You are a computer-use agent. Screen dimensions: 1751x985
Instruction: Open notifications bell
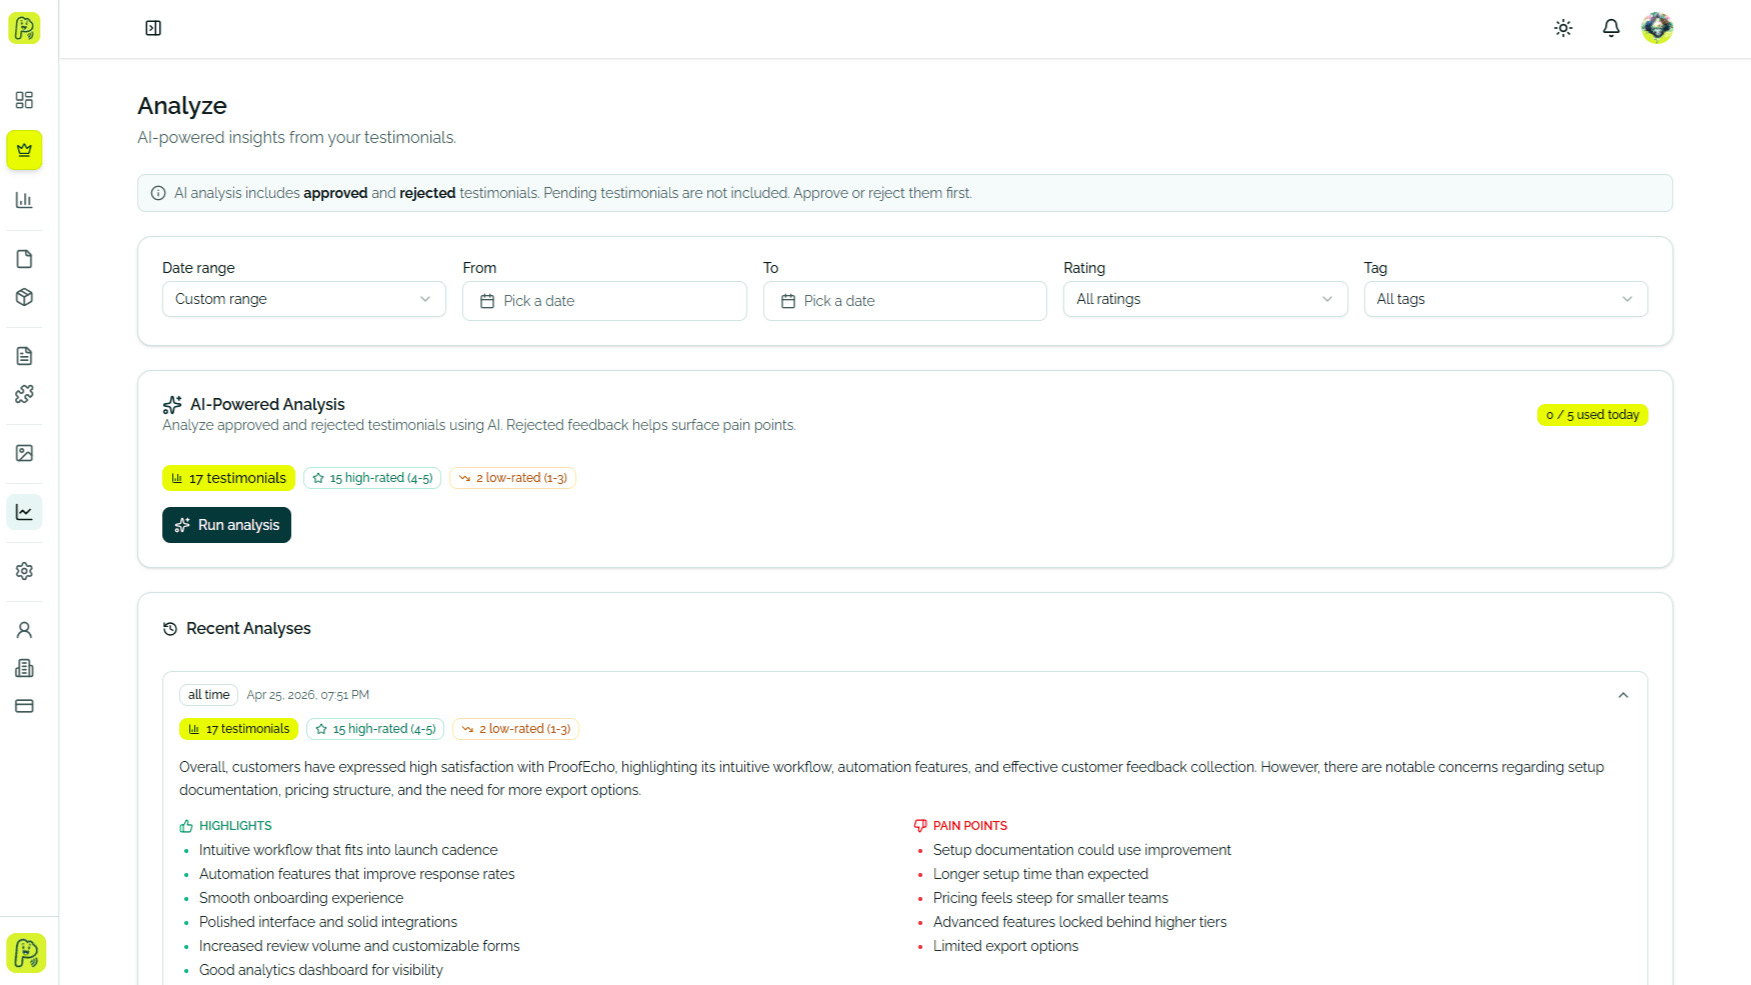pos(1611,28)
